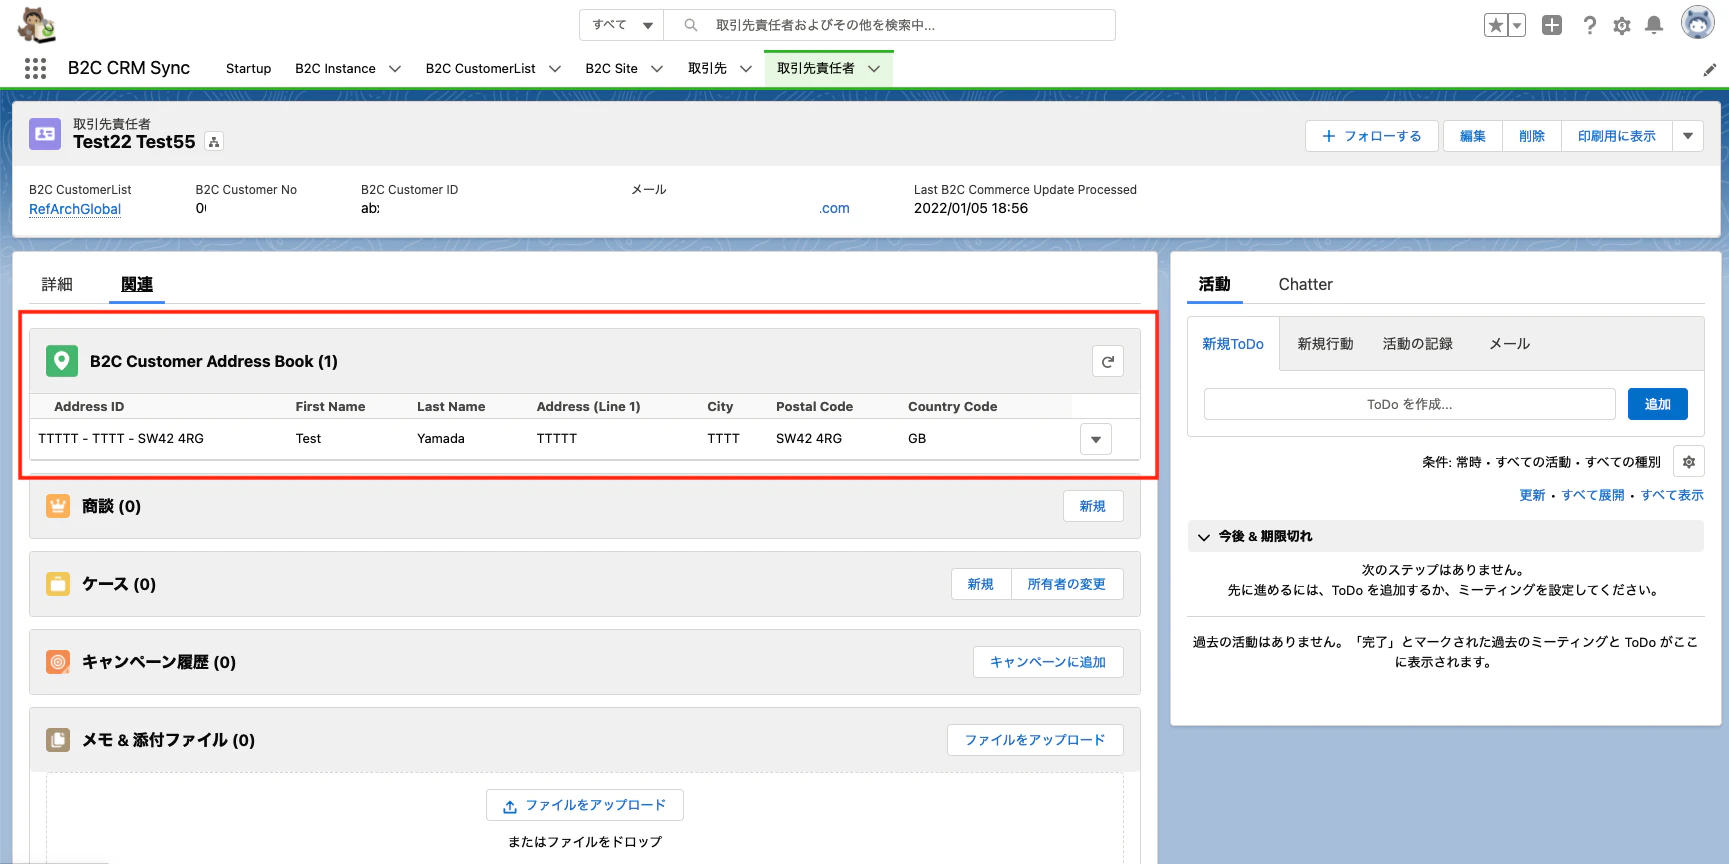Click the すべて展開 link
The height and width of the screenshot is (864, 1729).
click(x=1593, y=495)
